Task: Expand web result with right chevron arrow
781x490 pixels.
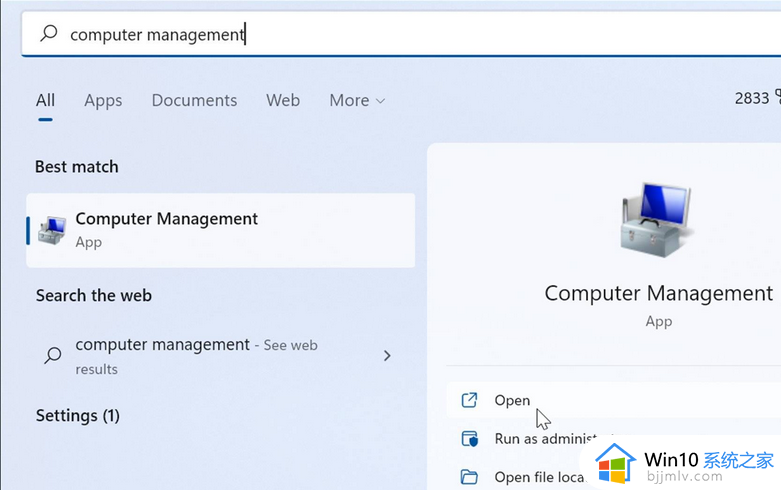Action: [387, 356]
